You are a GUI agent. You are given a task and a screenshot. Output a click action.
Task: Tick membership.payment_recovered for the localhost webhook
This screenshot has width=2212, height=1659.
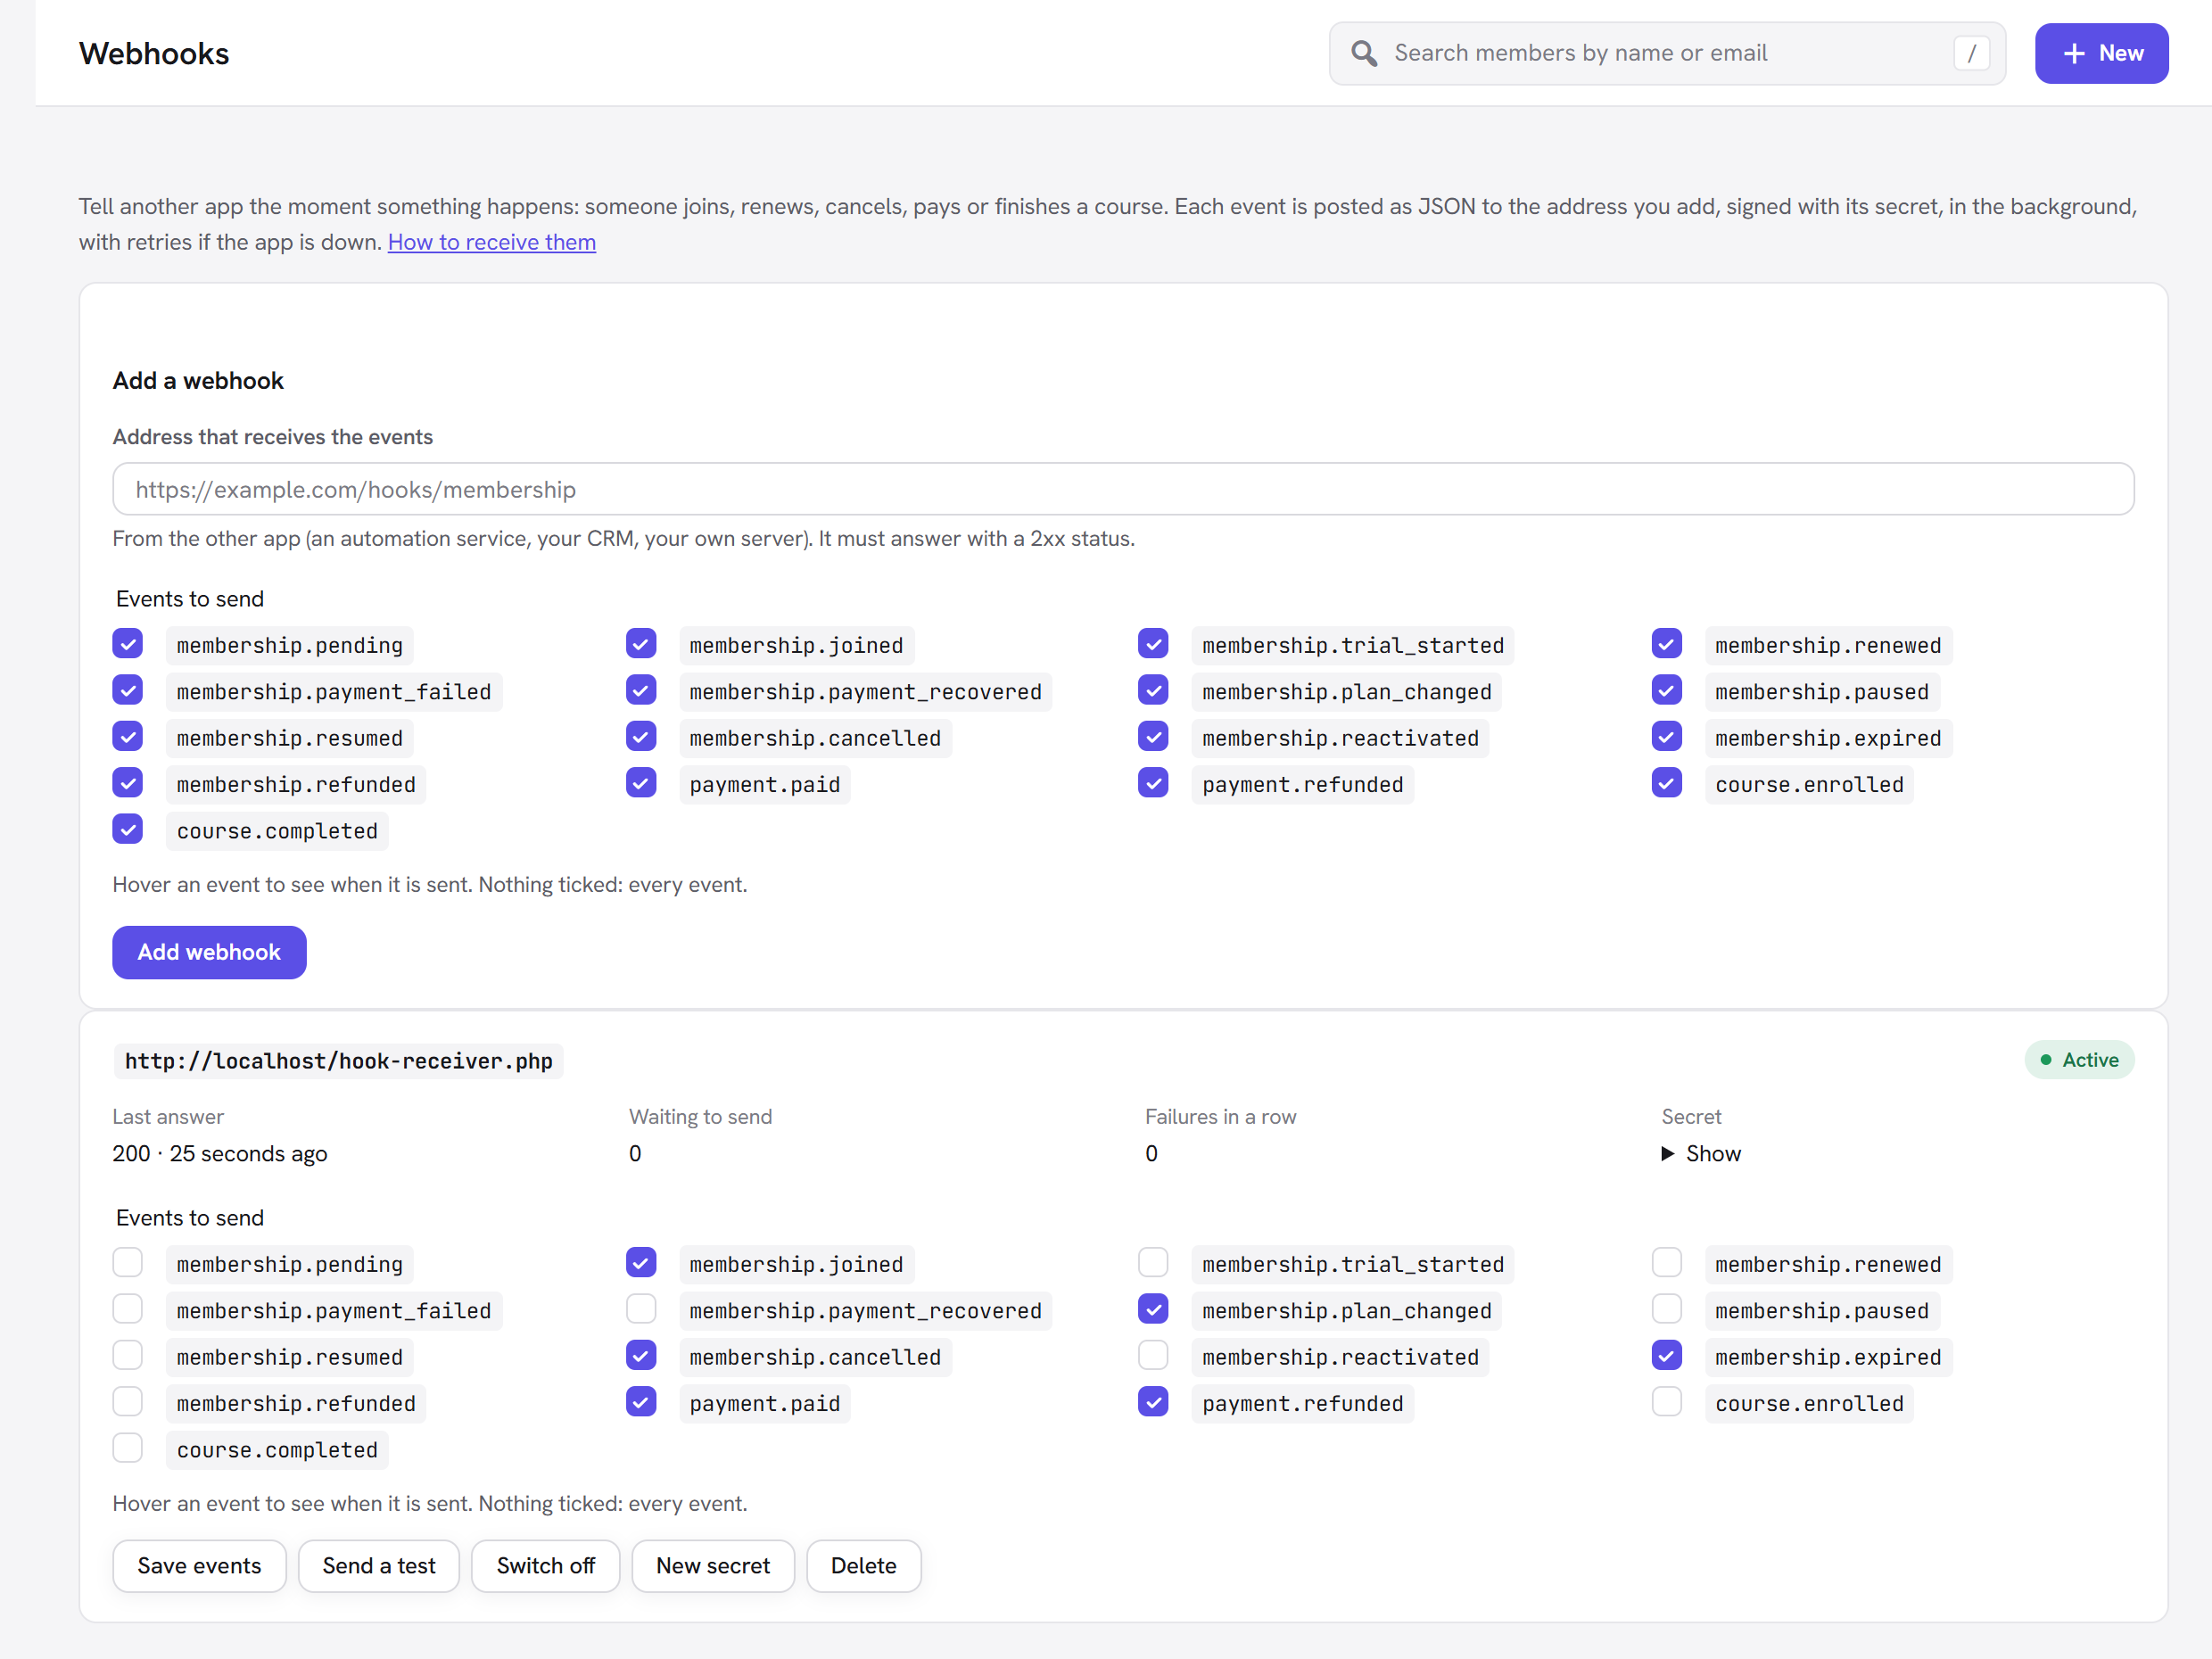click(641, 1309)
